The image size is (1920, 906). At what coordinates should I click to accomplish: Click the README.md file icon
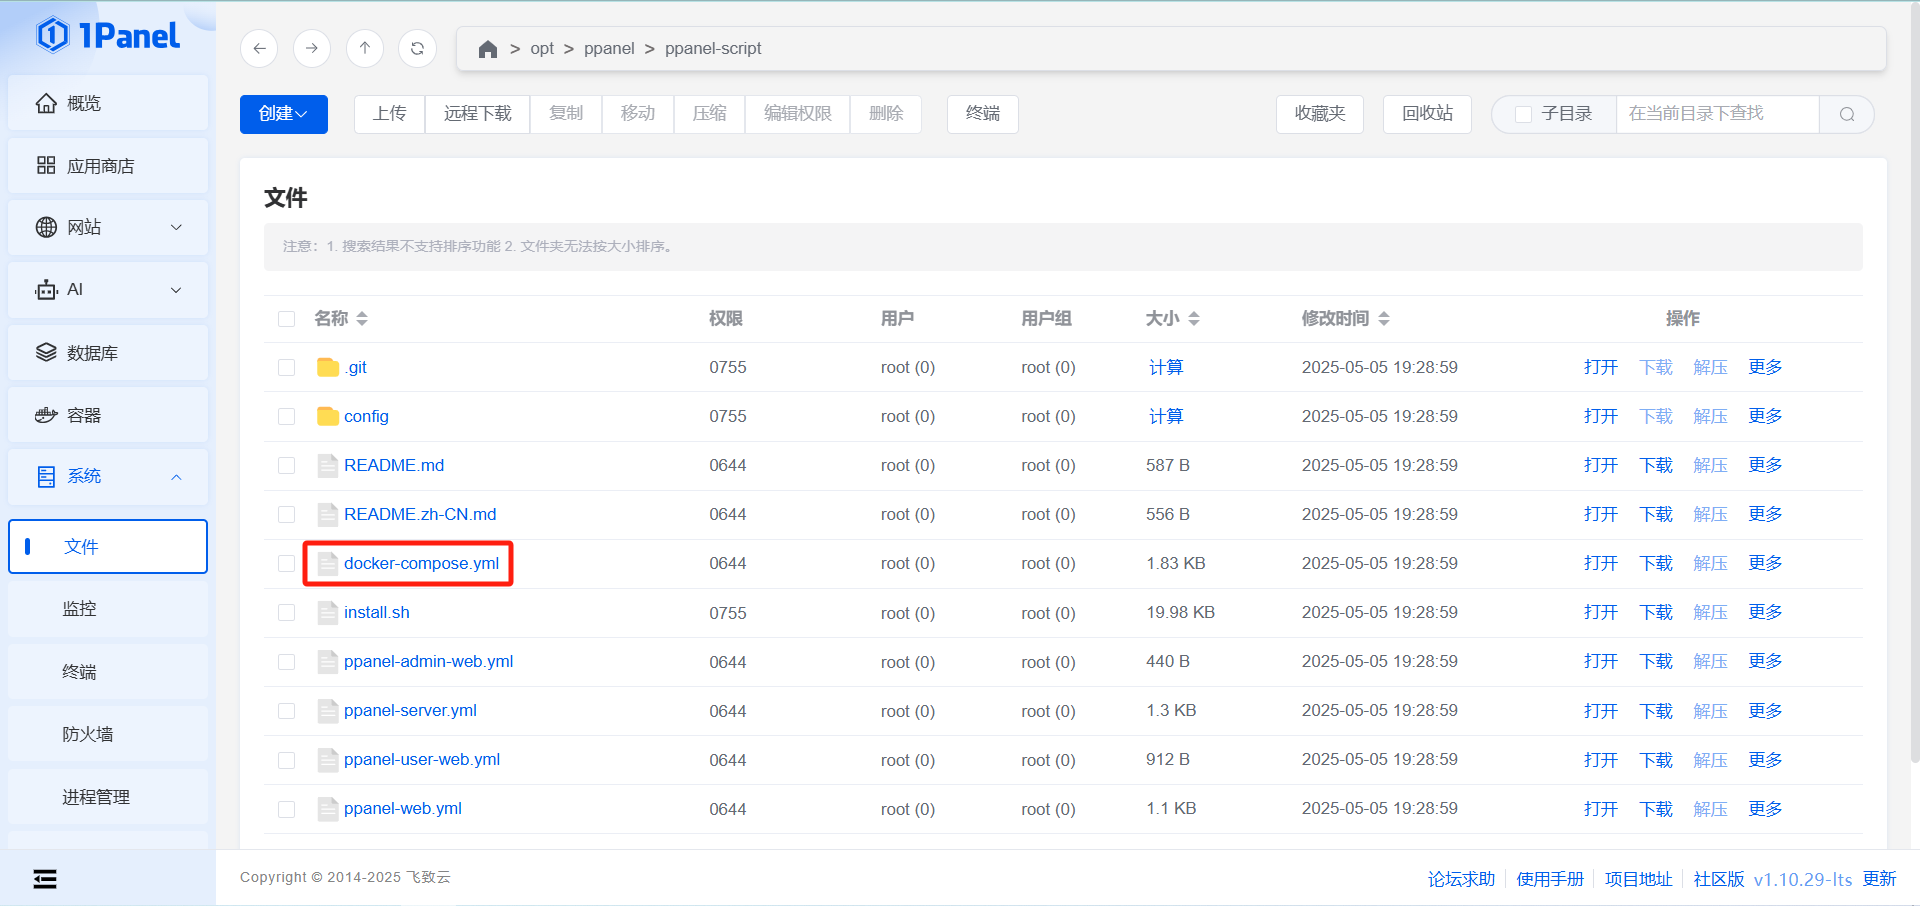328,465
